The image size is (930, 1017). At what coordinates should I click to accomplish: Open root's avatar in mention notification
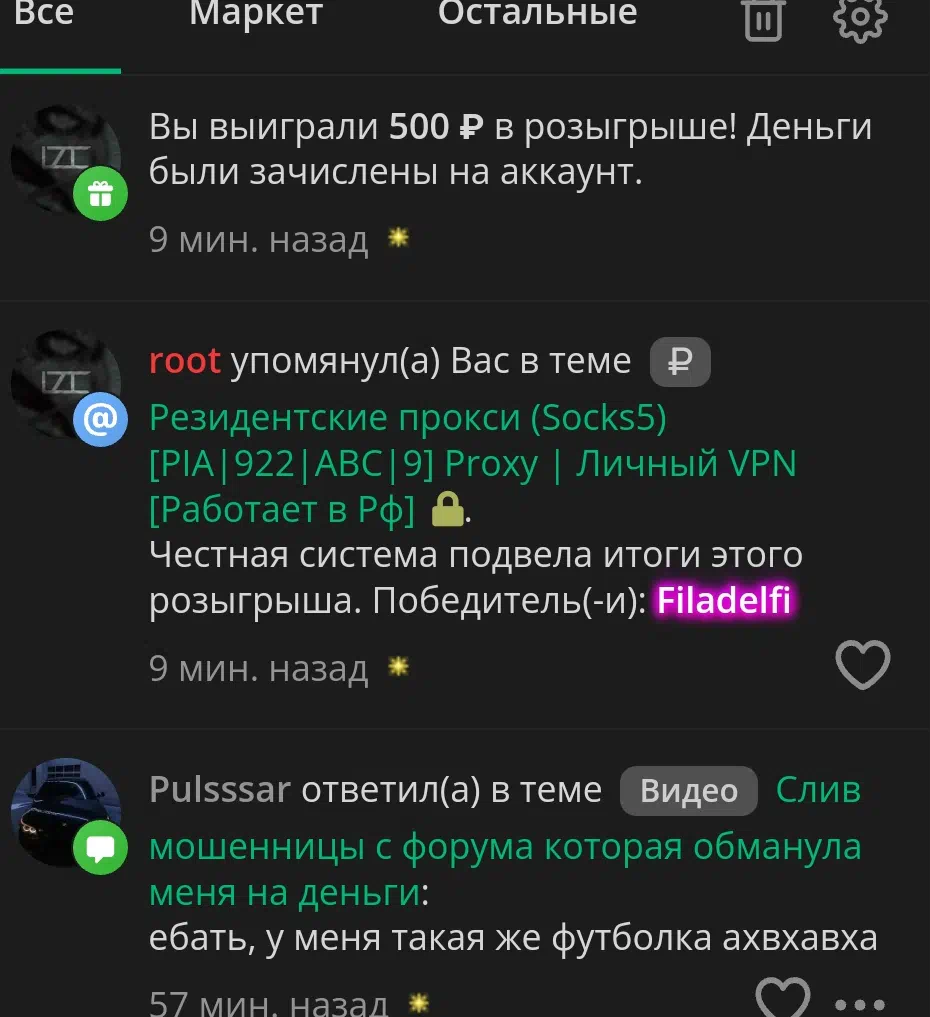coord(66,385)
